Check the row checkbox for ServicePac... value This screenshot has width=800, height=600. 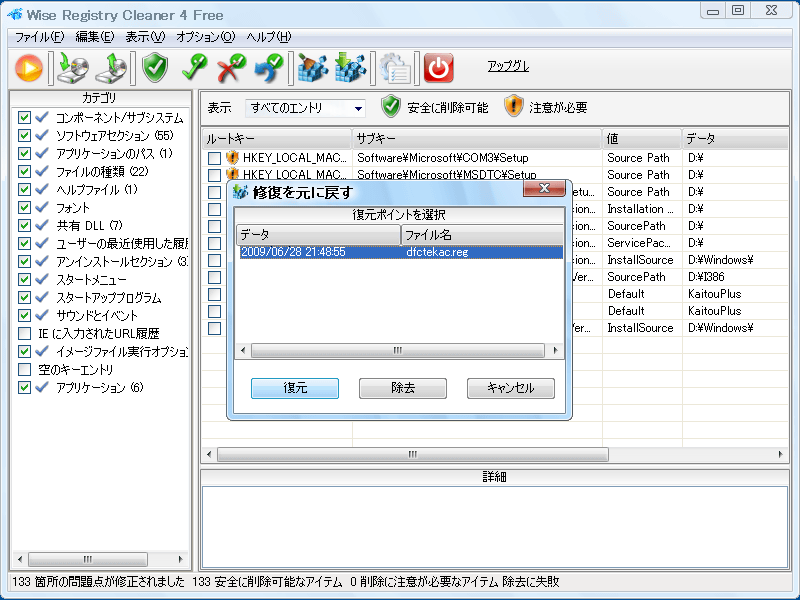tap(214, 243)
